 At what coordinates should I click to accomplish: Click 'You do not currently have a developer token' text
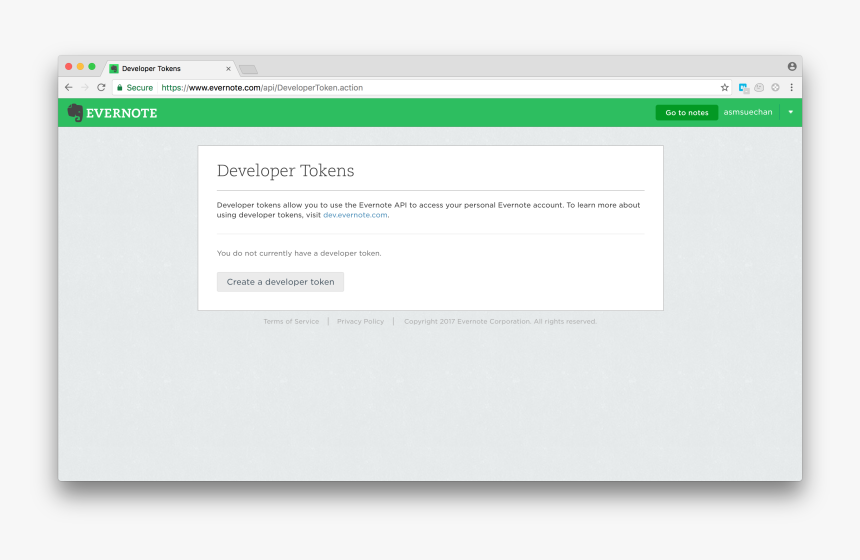tap(299, 253)
